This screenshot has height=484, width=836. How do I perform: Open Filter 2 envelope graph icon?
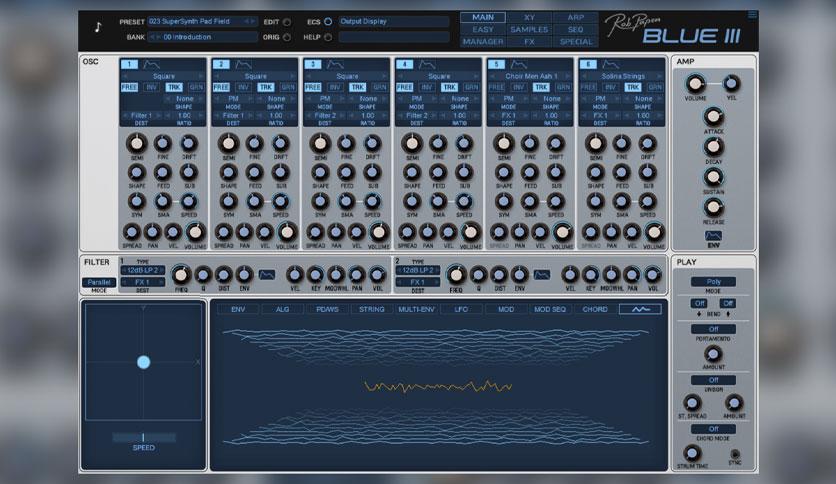click(x=542, y=275)
